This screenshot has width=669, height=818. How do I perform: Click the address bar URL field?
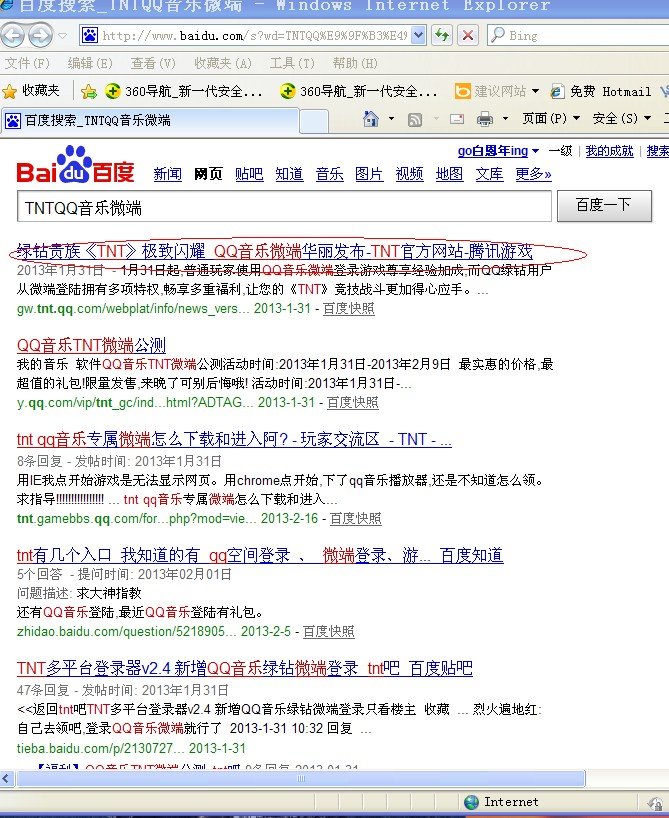254,35
